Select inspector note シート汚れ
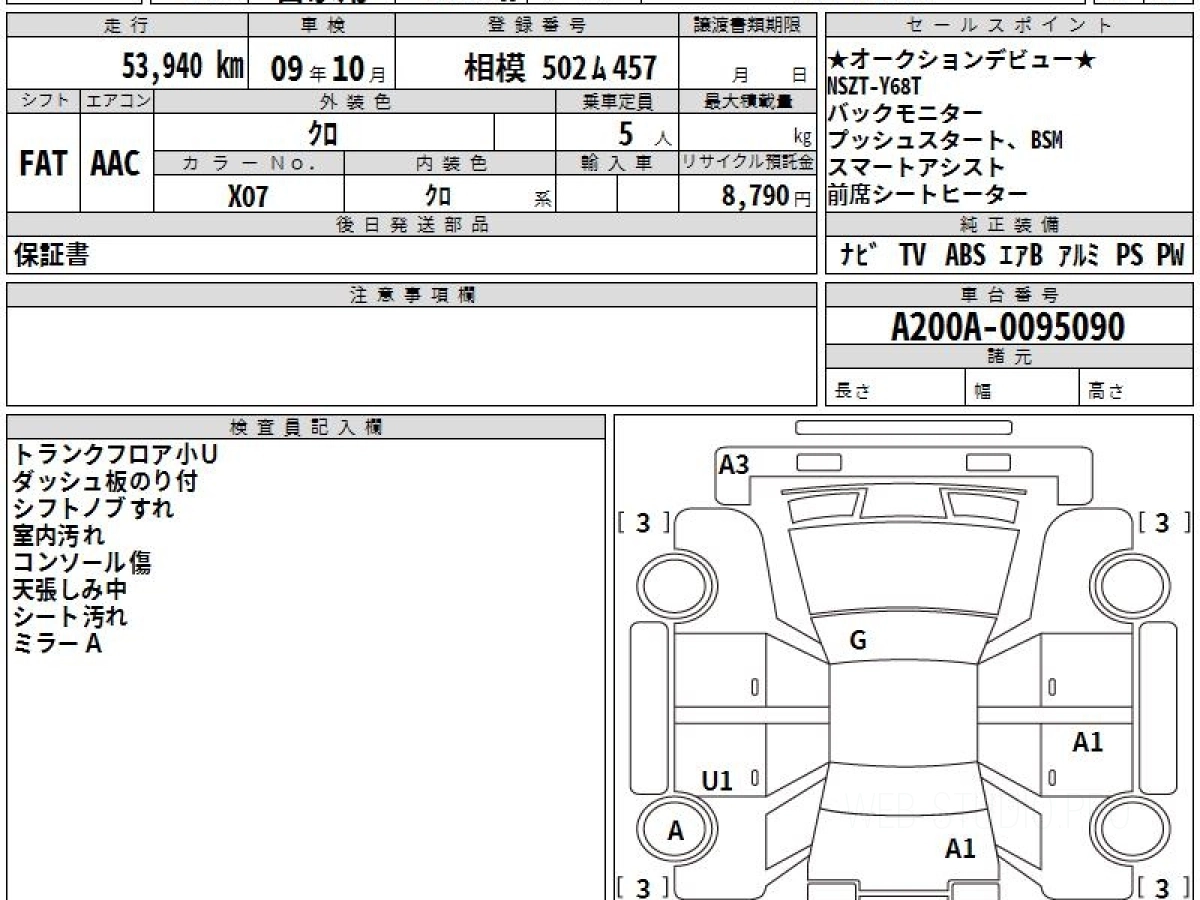1200x900 pixels. point(70,616)
